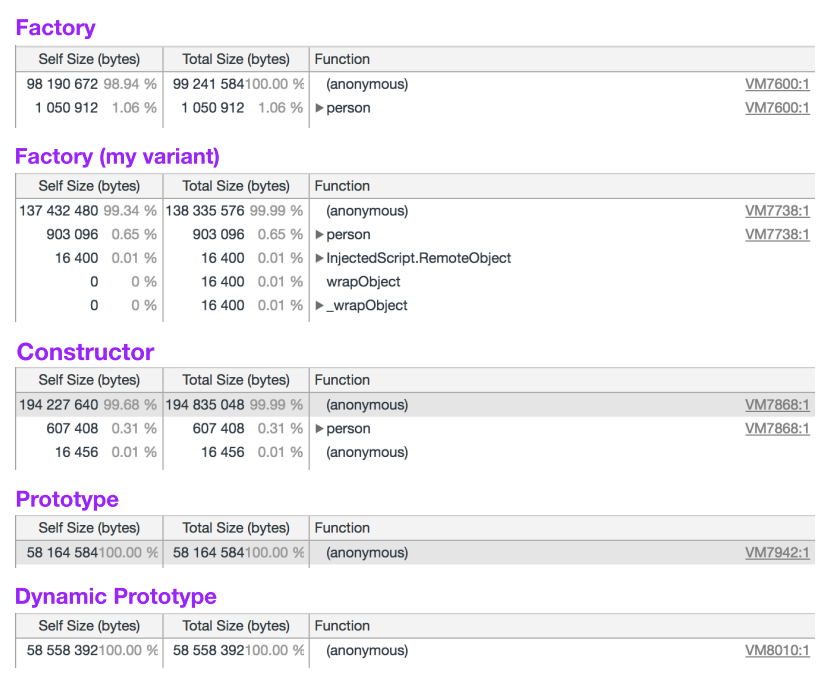Sort Constructor table by Total Size header

click(236, 380)
